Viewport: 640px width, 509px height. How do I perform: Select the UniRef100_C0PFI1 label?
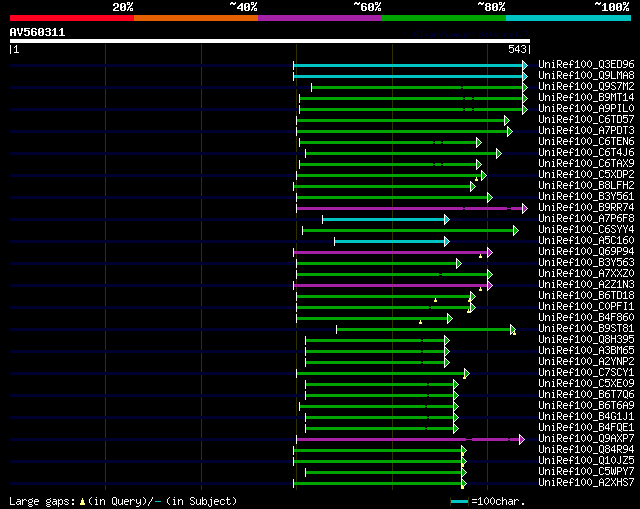(586, 307)
